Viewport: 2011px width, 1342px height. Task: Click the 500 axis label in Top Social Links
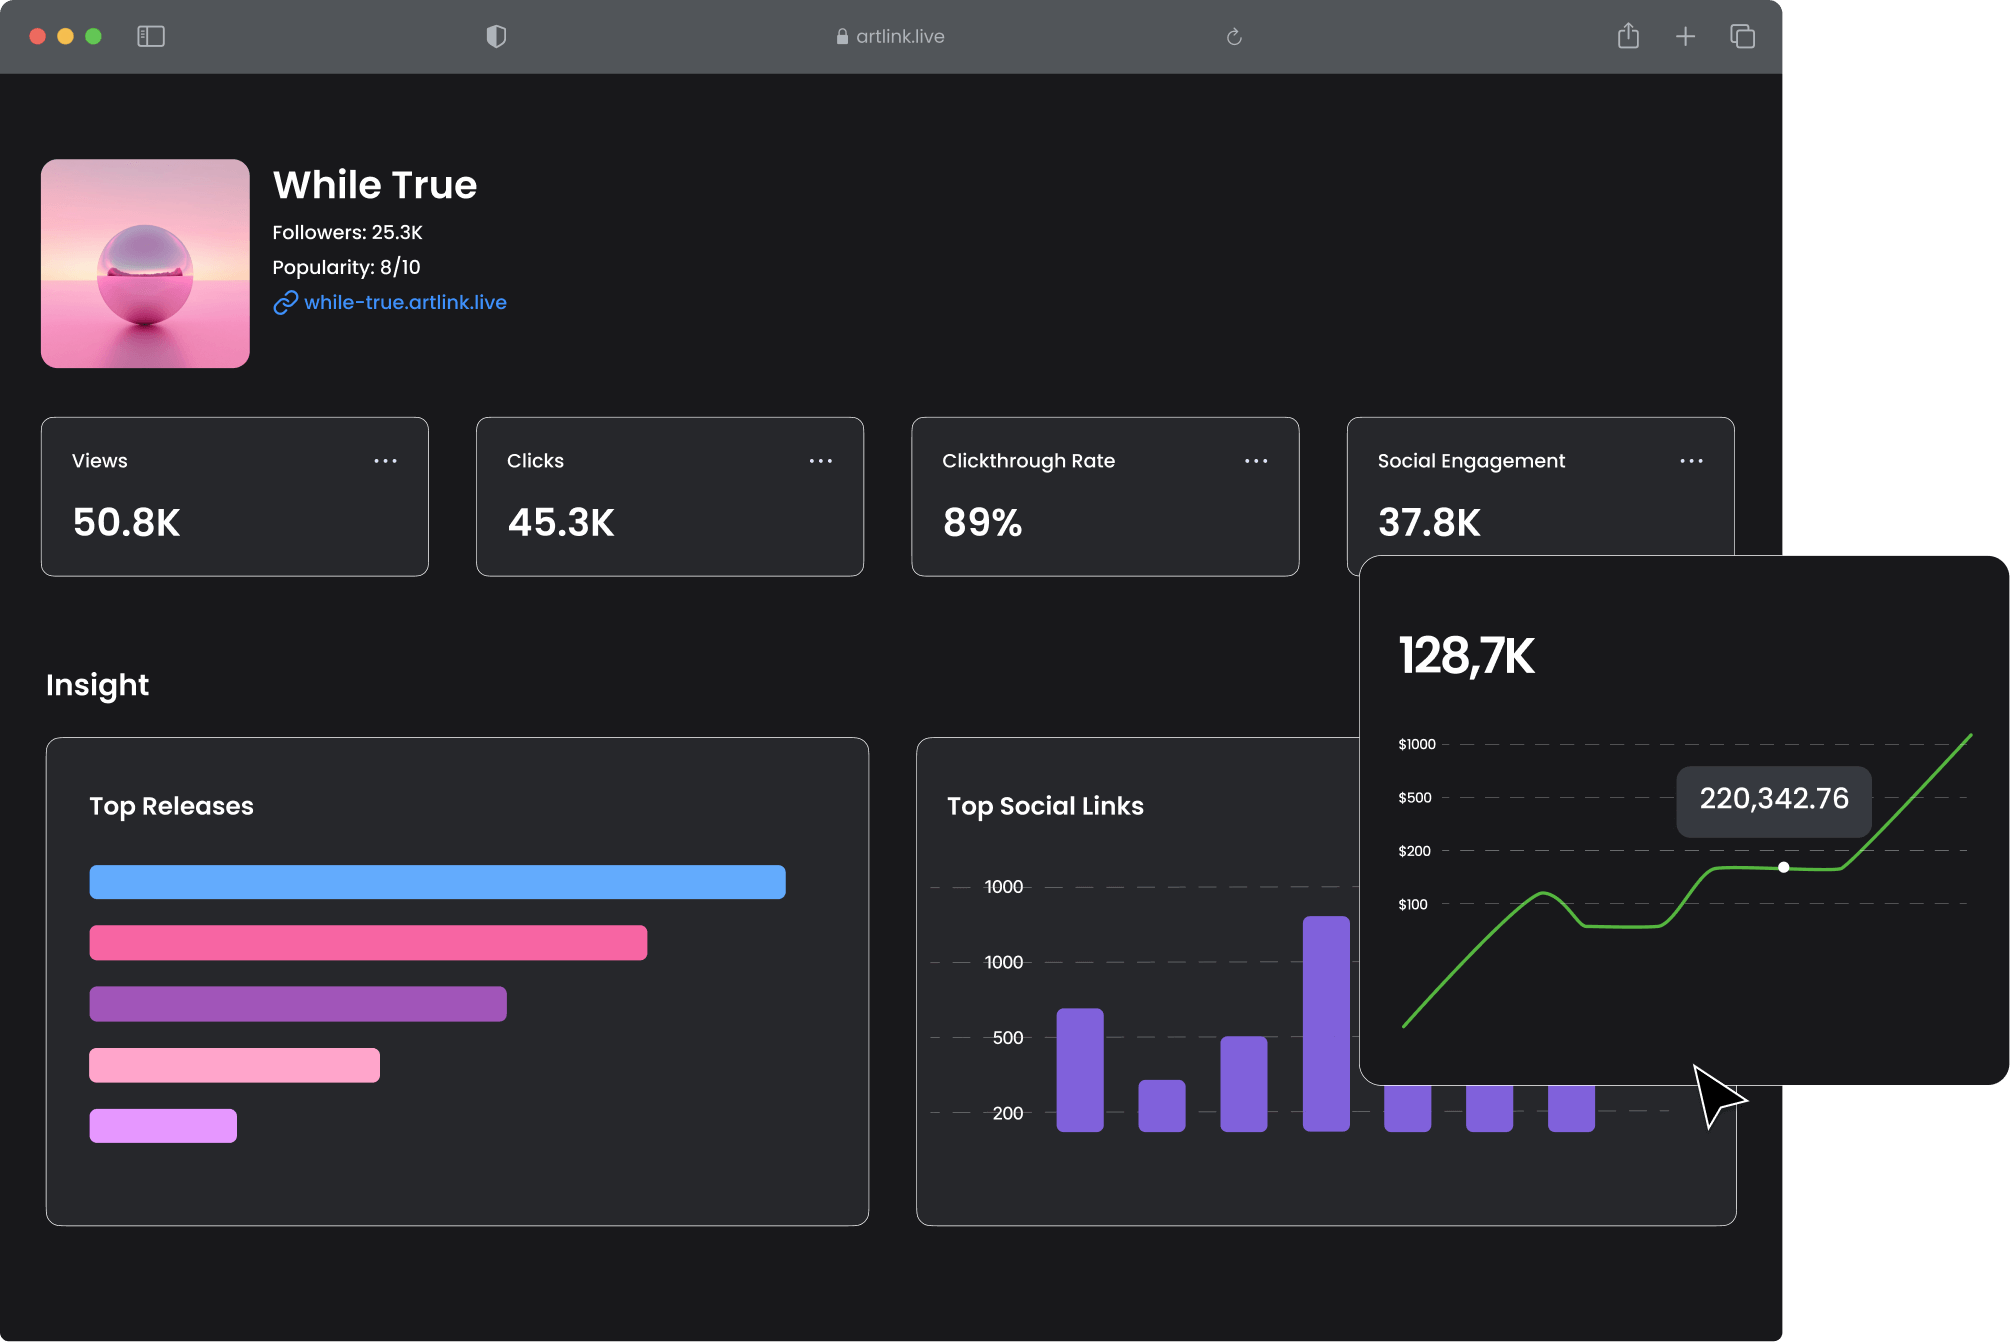tap(1008, 1038)
